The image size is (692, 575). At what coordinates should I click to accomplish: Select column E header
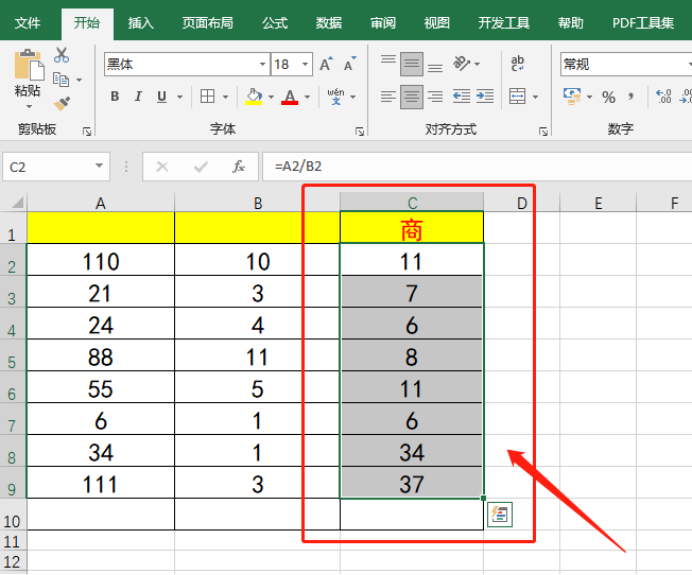click(598, 203)
